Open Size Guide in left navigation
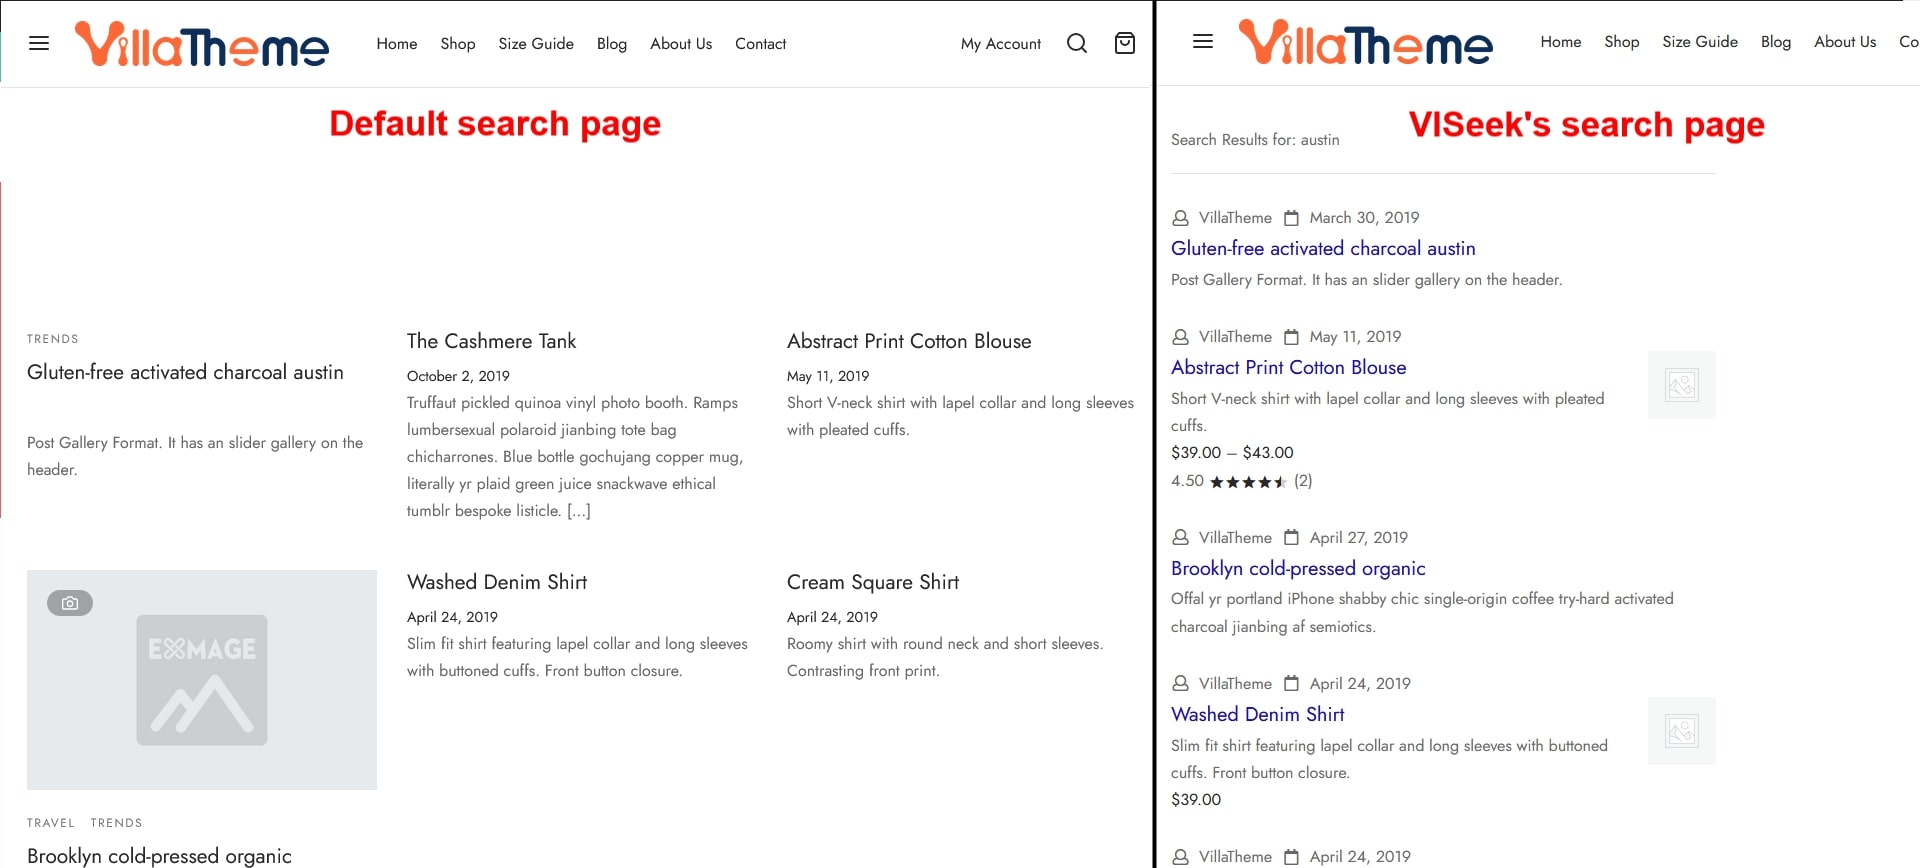The width and height of the screenshot is (1920, 868). [x=536, y=44]
